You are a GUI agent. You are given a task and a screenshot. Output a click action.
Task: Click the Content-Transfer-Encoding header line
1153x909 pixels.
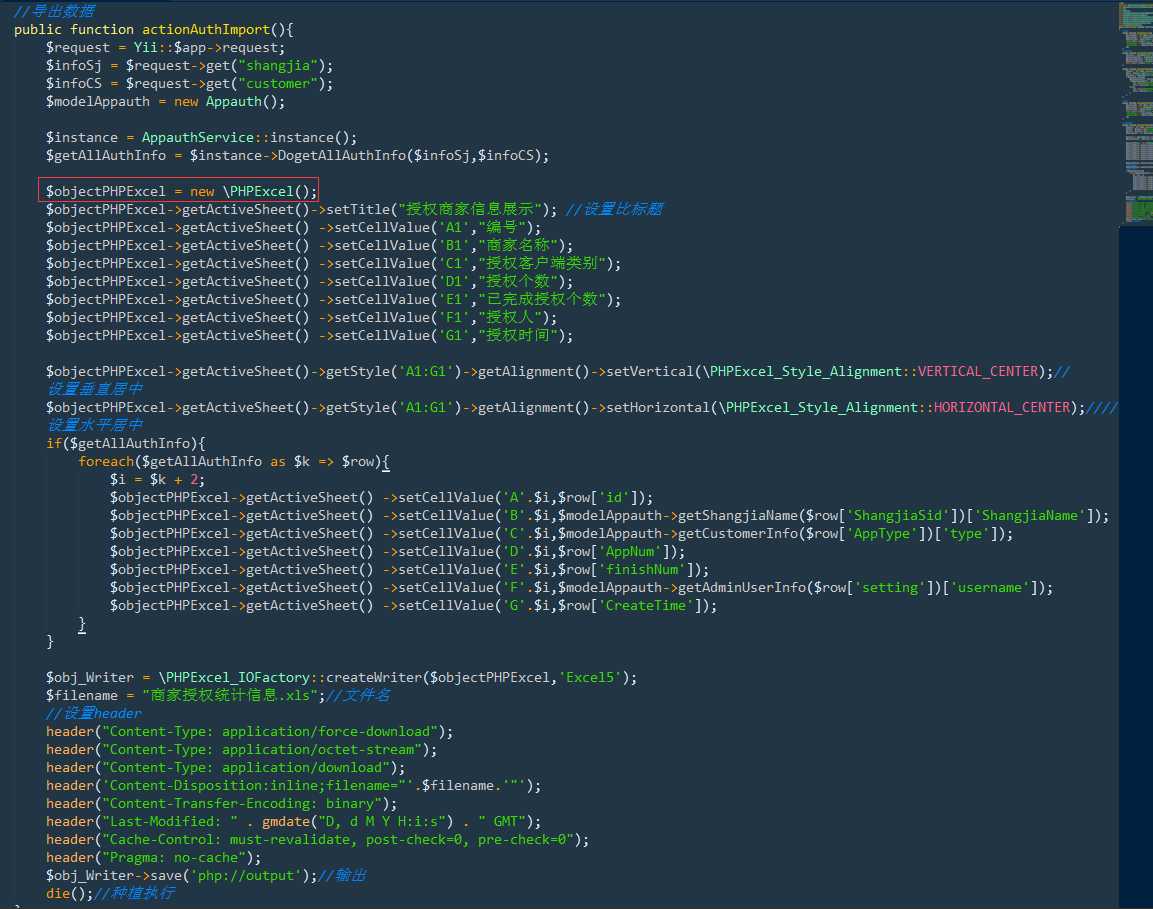pyautogui.click(x=221, y=804)
